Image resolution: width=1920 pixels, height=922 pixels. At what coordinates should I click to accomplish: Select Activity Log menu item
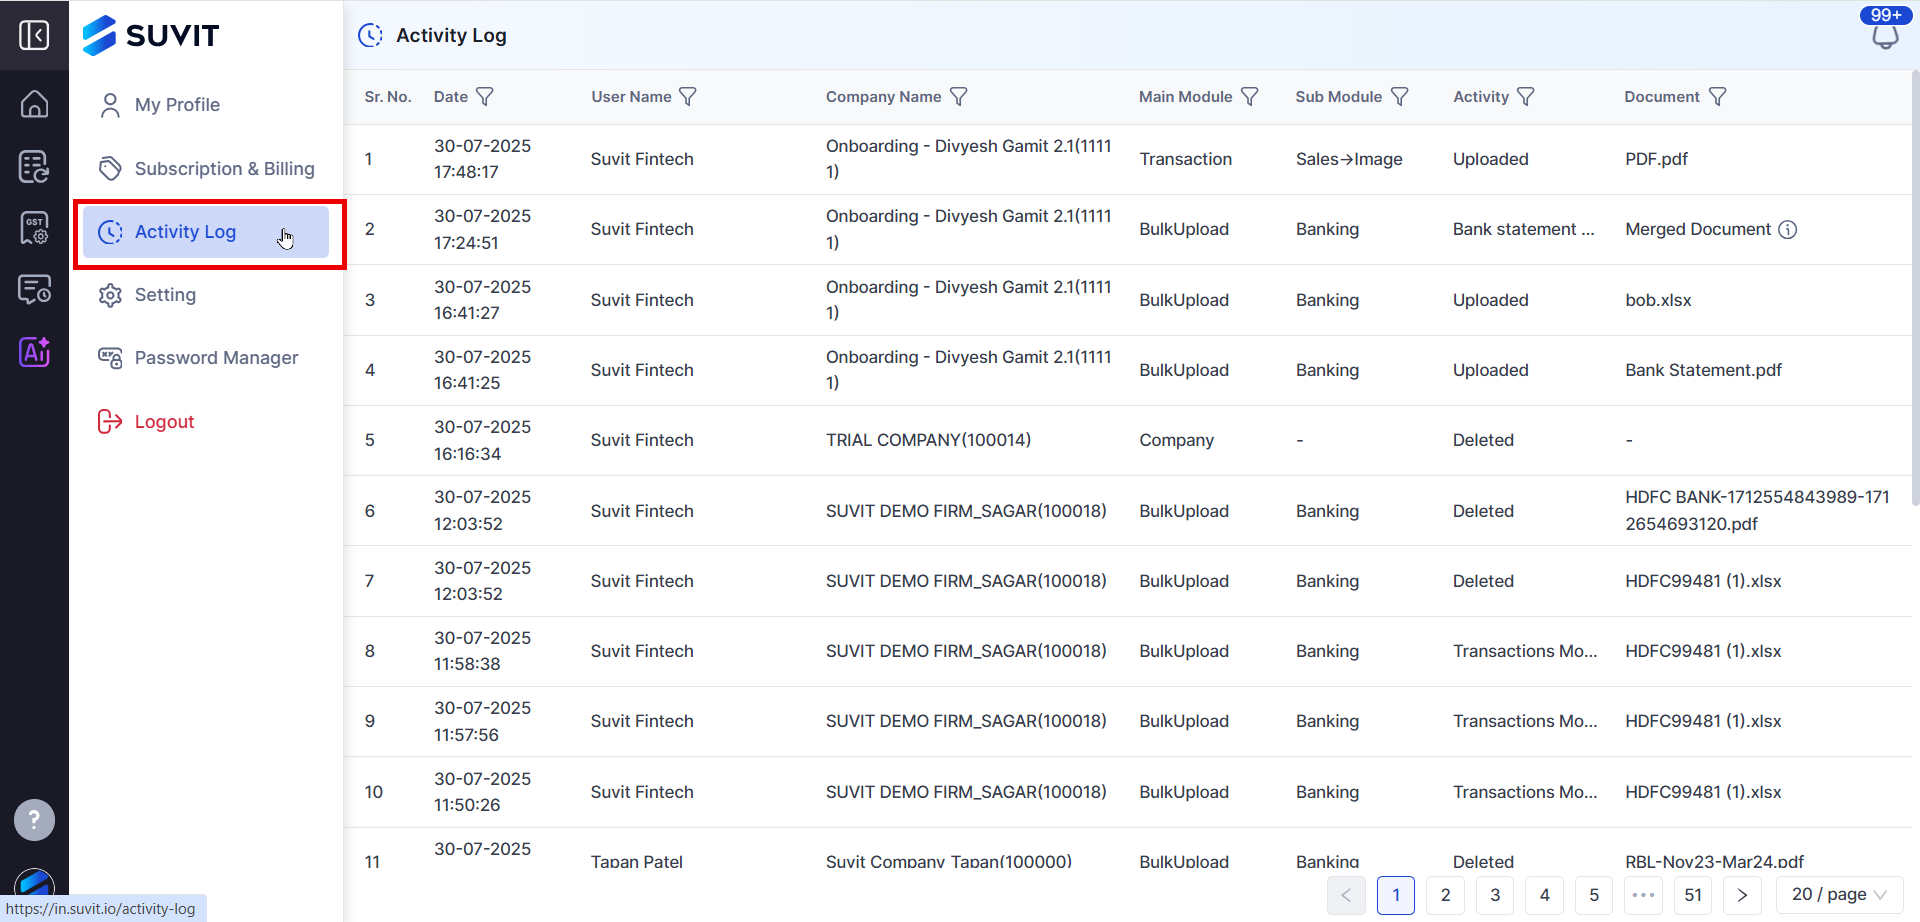[206, 232]
